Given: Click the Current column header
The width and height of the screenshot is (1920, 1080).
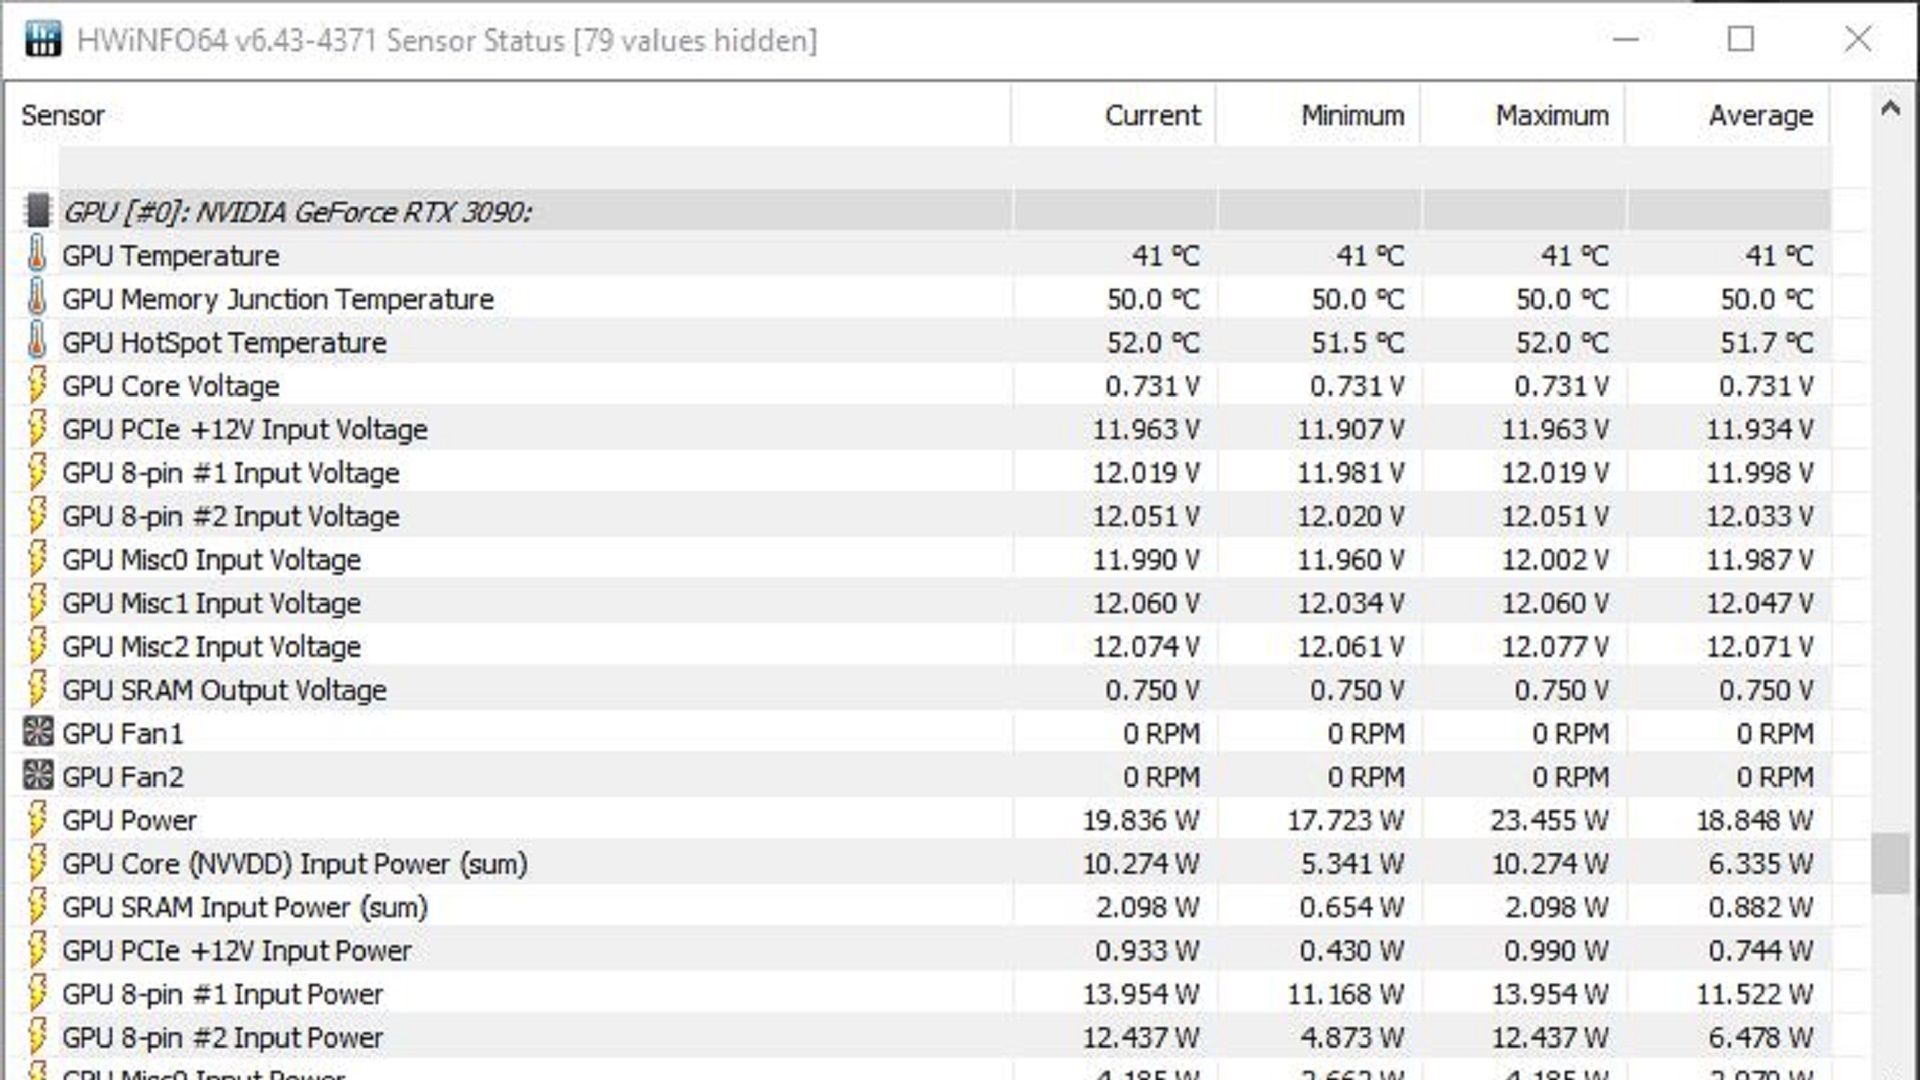Looking at the screenshot, I should point(1152,115).
